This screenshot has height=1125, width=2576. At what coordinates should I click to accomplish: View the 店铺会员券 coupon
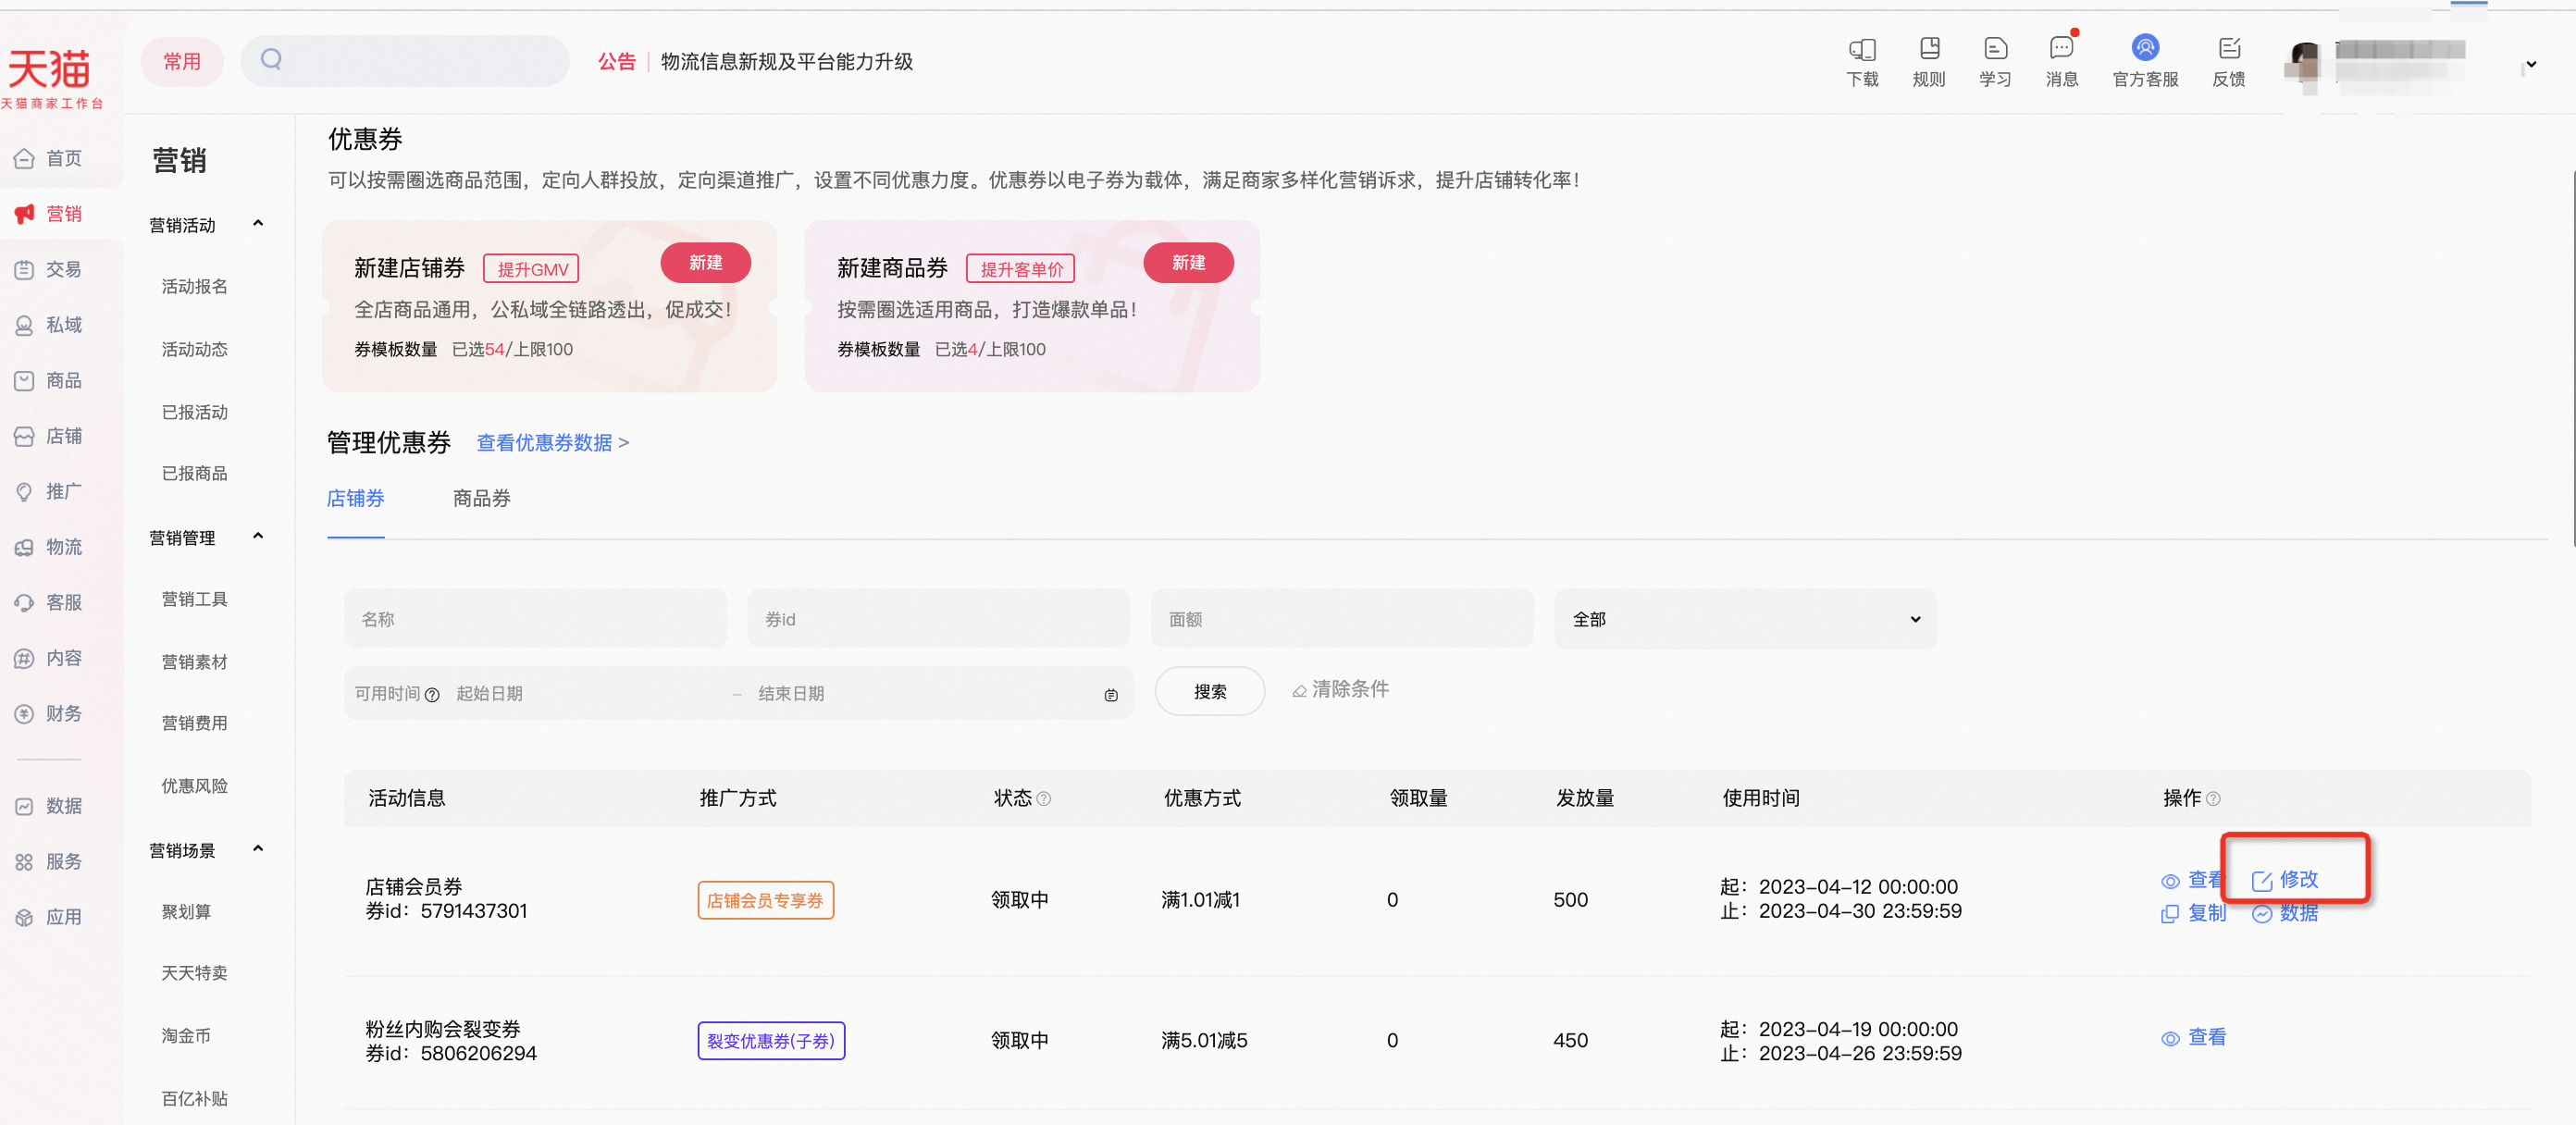[2192, 880]
